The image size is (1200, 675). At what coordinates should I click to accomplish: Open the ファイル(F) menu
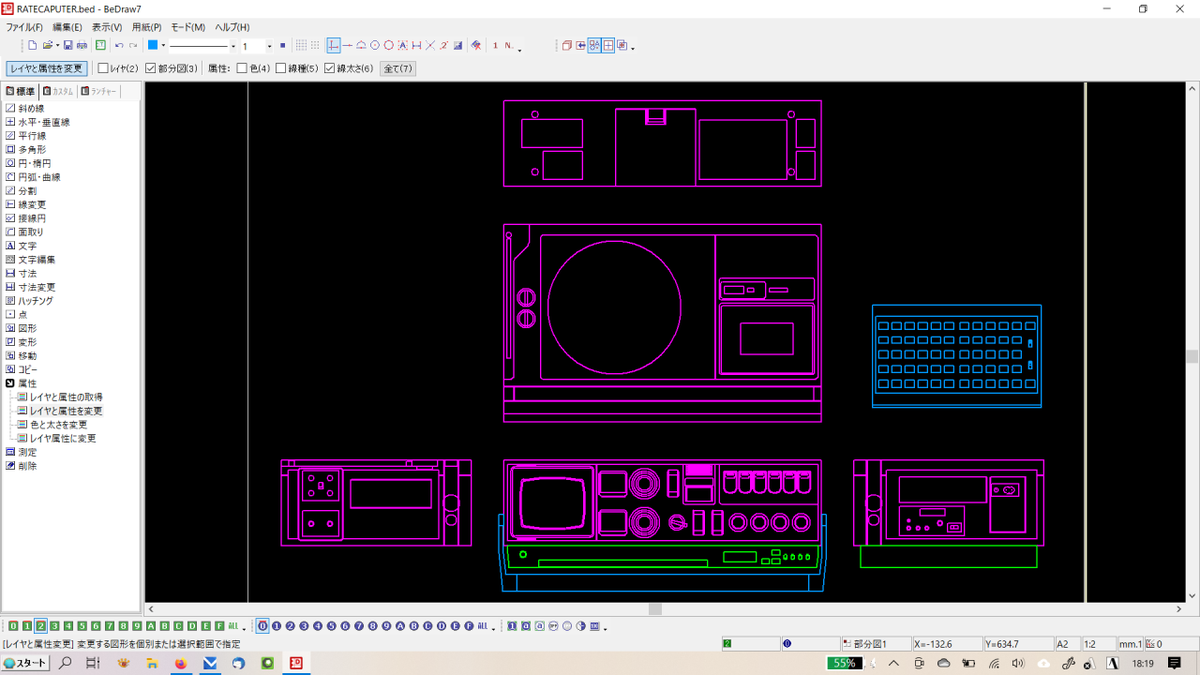24,27
